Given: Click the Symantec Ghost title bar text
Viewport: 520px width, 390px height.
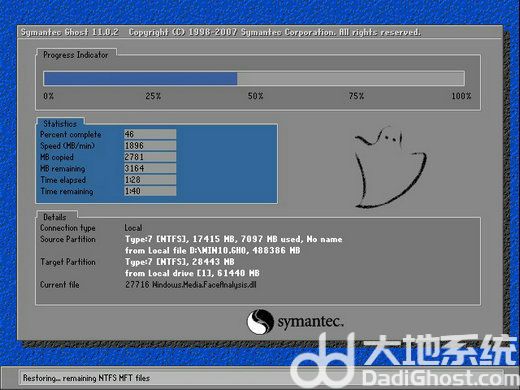Looking at the screenshot, I should (x=70, y=32).
